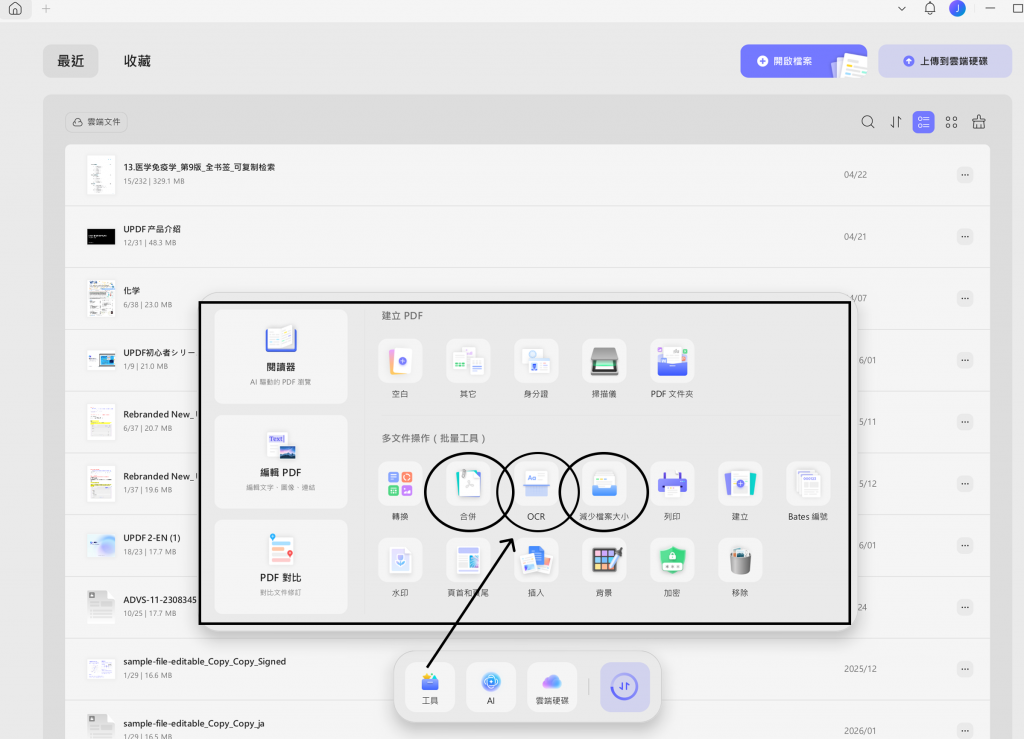Open 雲端硬碟 cloud drive from bottom dock

552,687
